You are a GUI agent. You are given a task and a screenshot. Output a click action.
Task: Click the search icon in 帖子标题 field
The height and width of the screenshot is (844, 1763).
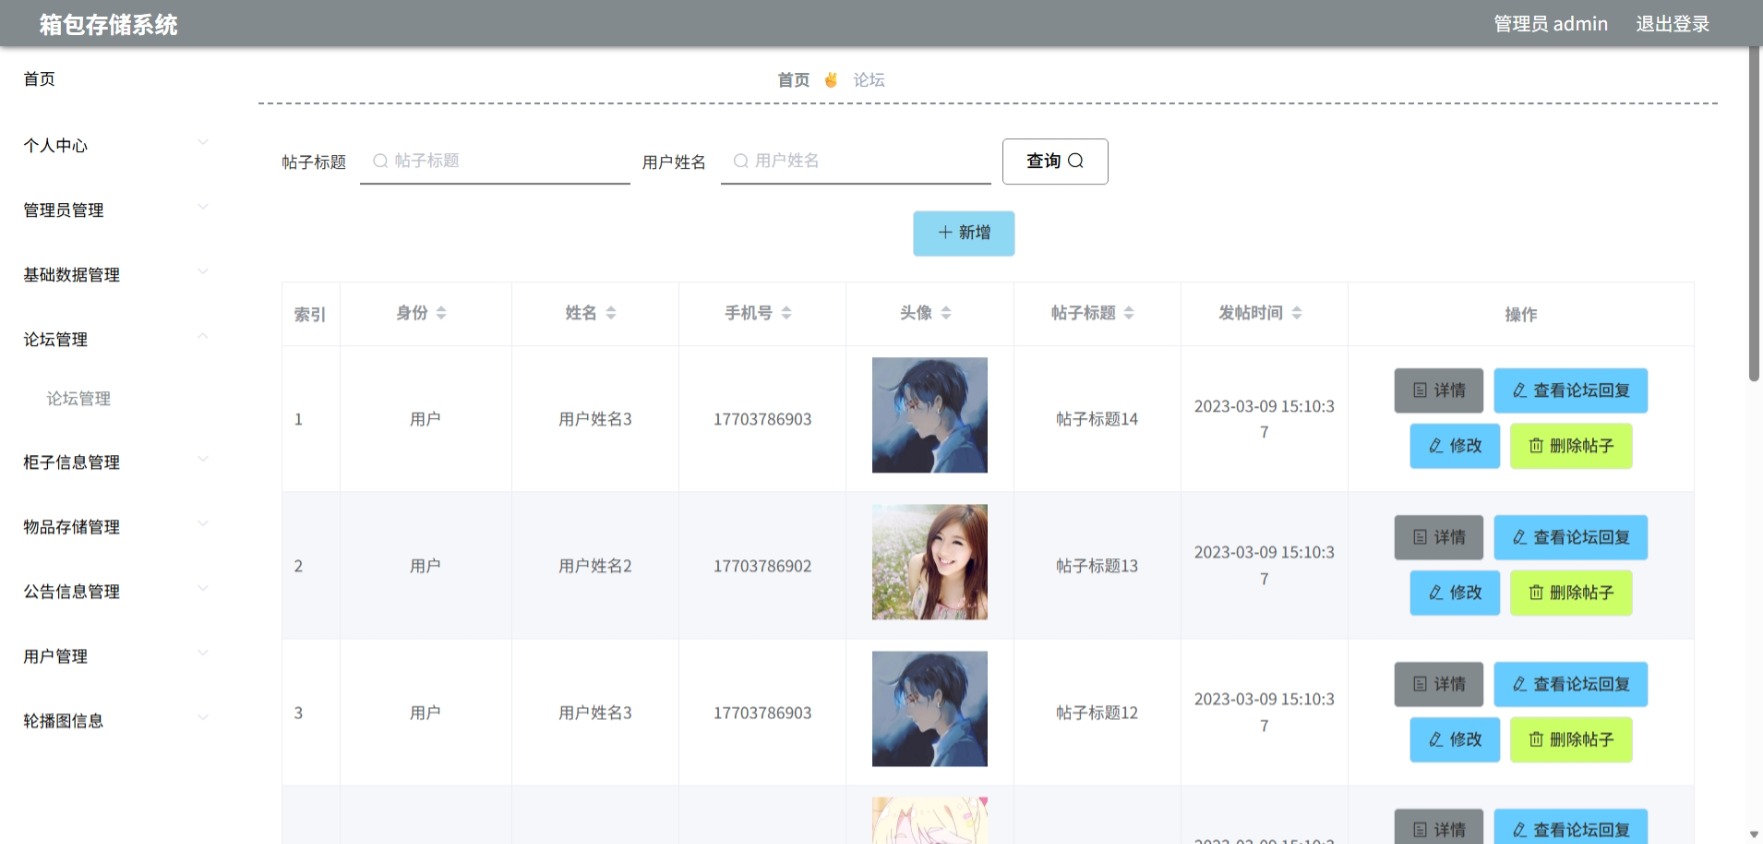point(380,161)
